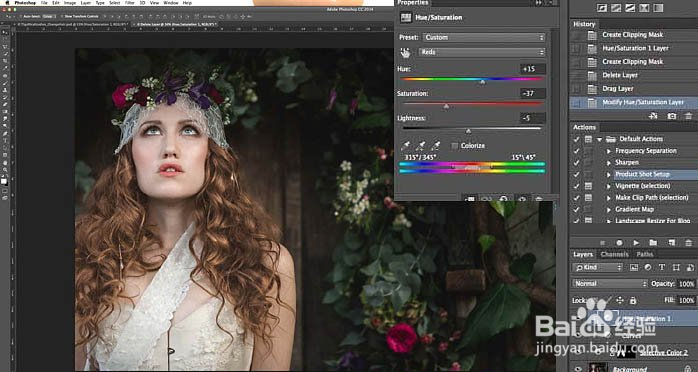Open the Preset Custom dropdown
Viewport: 698px width, 372px height.
[x=484, y=37]
